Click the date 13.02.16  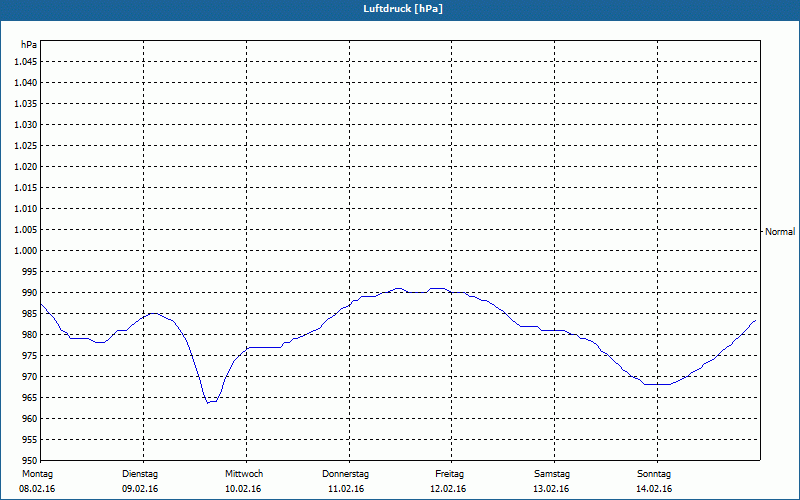[x=551, y=489]
